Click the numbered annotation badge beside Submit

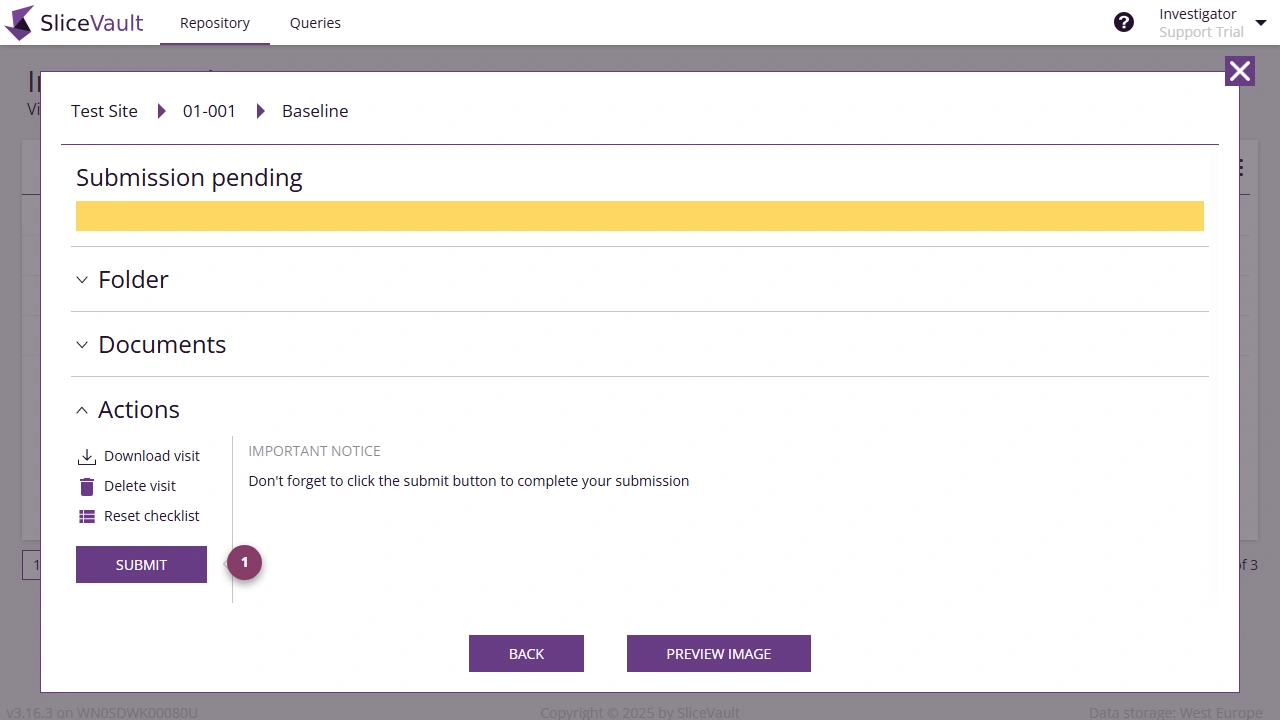[244, 562]
